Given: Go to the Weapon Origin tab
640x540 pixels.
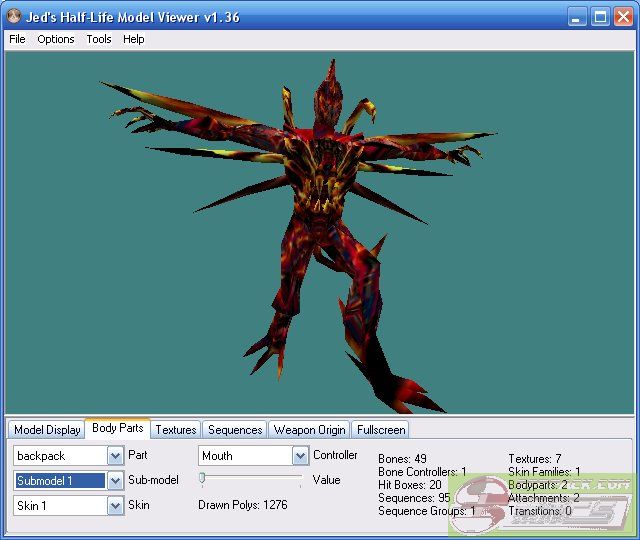Looking at the screenshot, I should point(309,430).
